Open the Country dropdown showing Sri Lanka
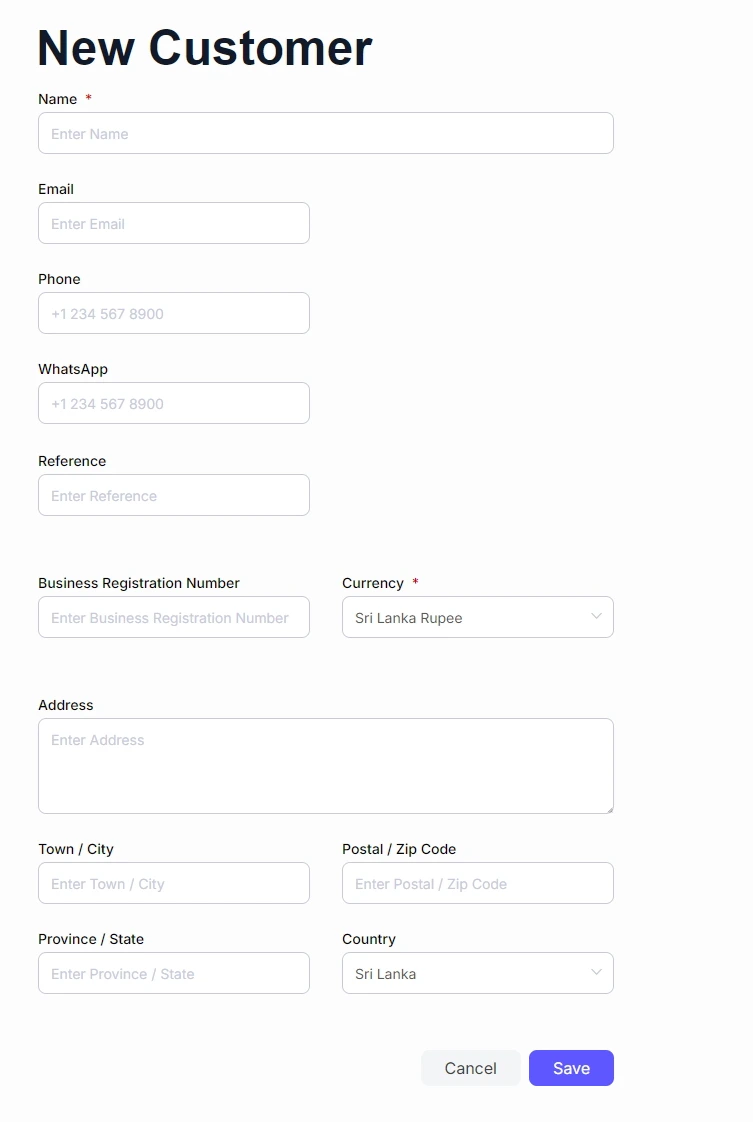 click(x=465, y=973)
